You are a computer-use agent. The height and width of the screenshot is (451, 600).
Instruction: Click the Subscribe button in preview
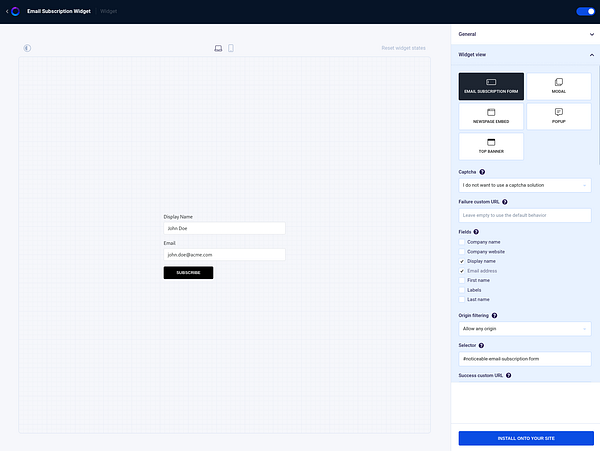click(x=188, y=273)
